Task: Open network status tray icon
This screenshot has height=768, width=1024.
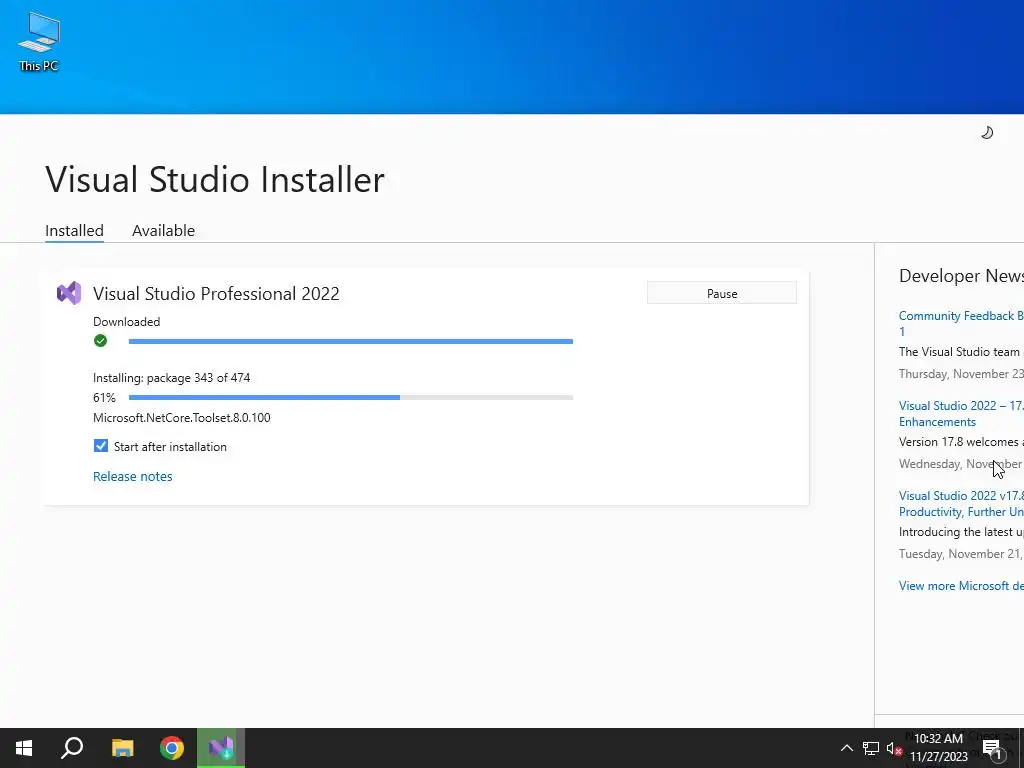Action: [871, 748]
